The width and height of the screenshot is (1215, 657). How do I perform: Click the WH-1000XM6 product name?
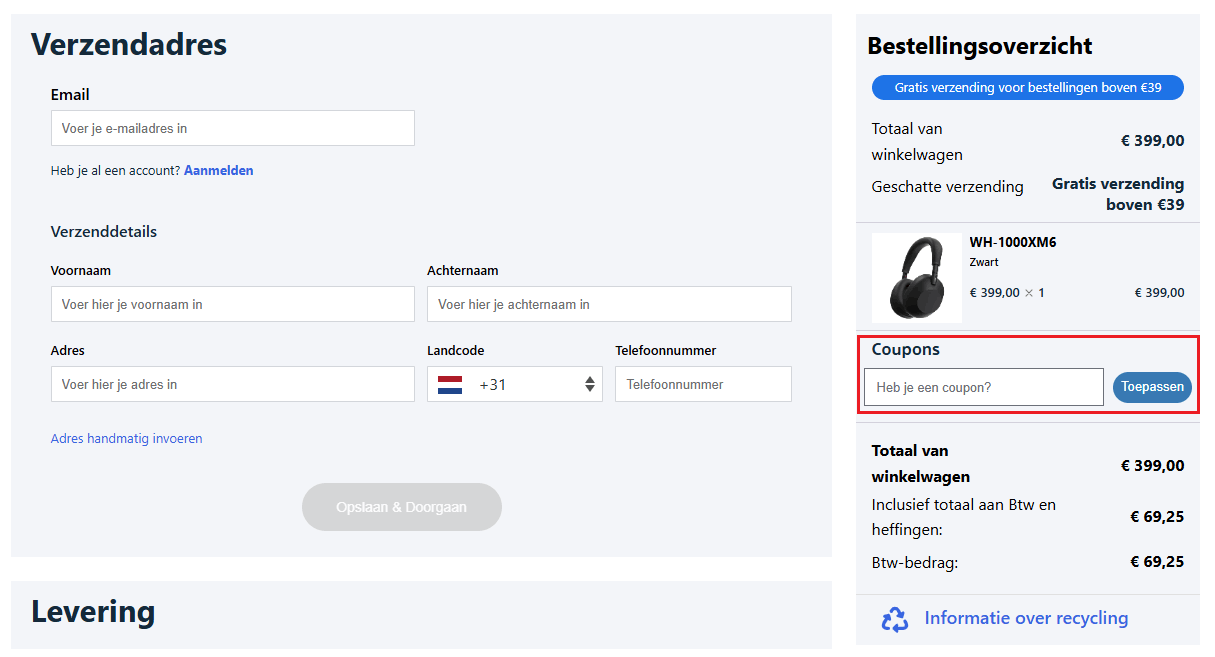tap(1012, 242)
